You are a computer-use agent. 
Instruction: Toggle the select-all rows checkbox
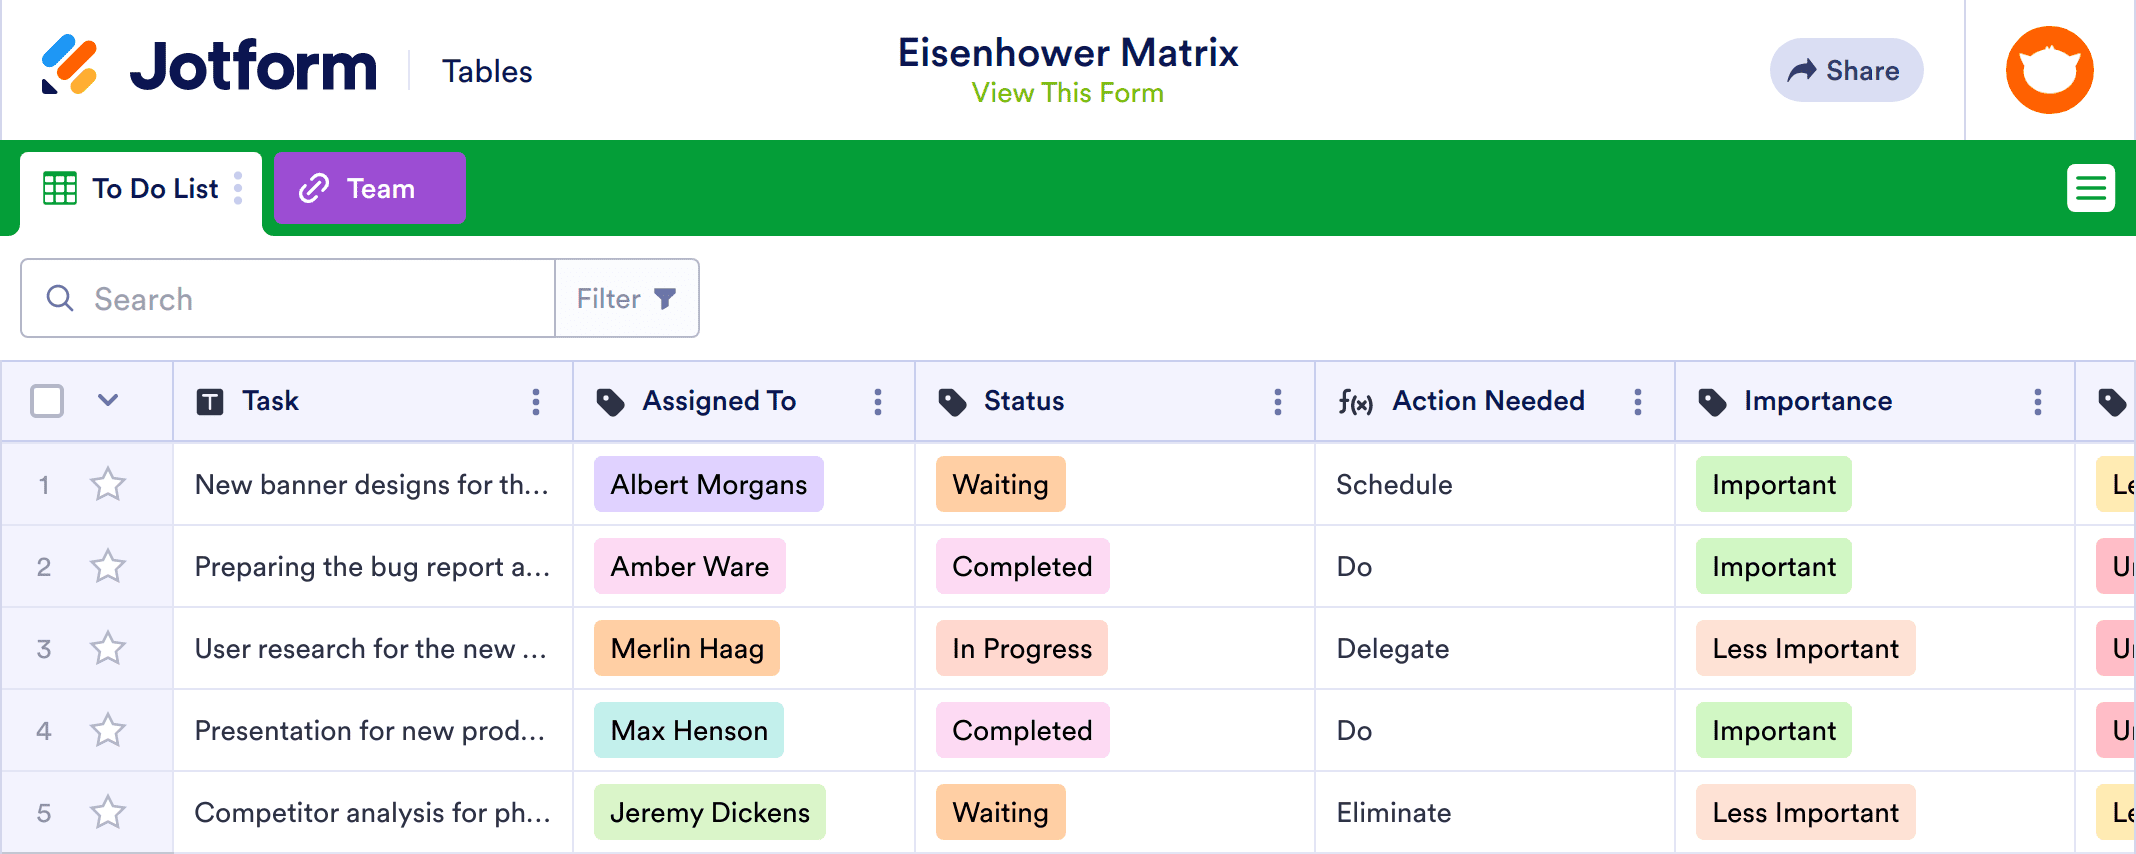coord(47,401)
